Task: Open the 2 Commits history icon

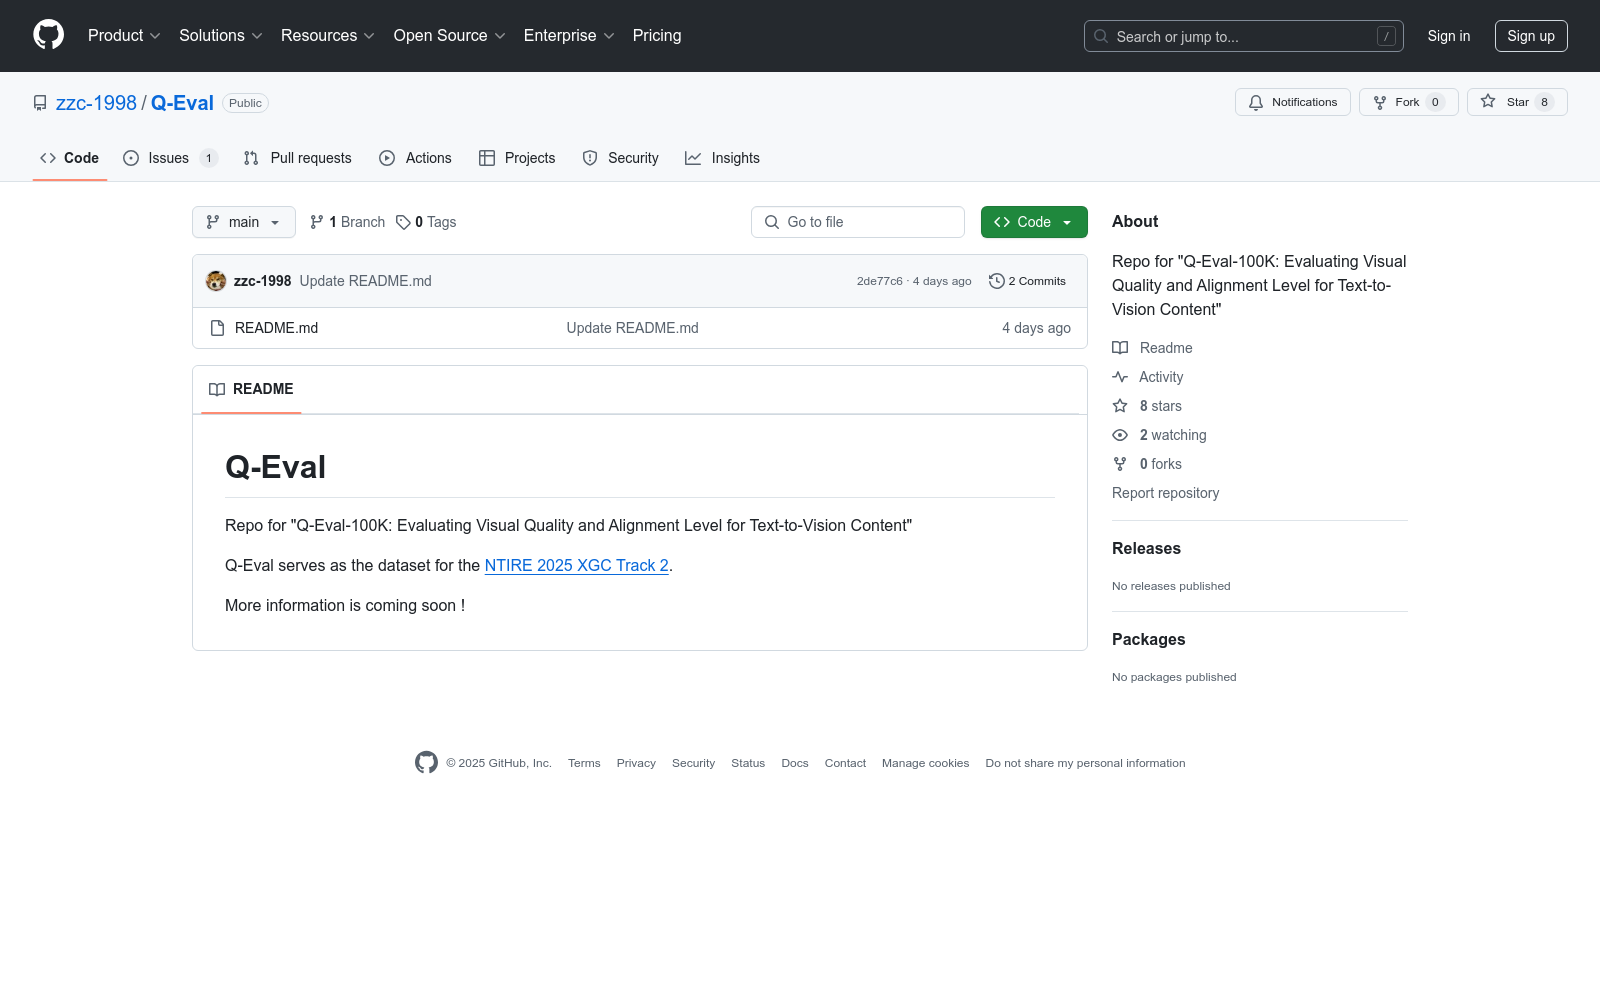Action: point(996,281)
